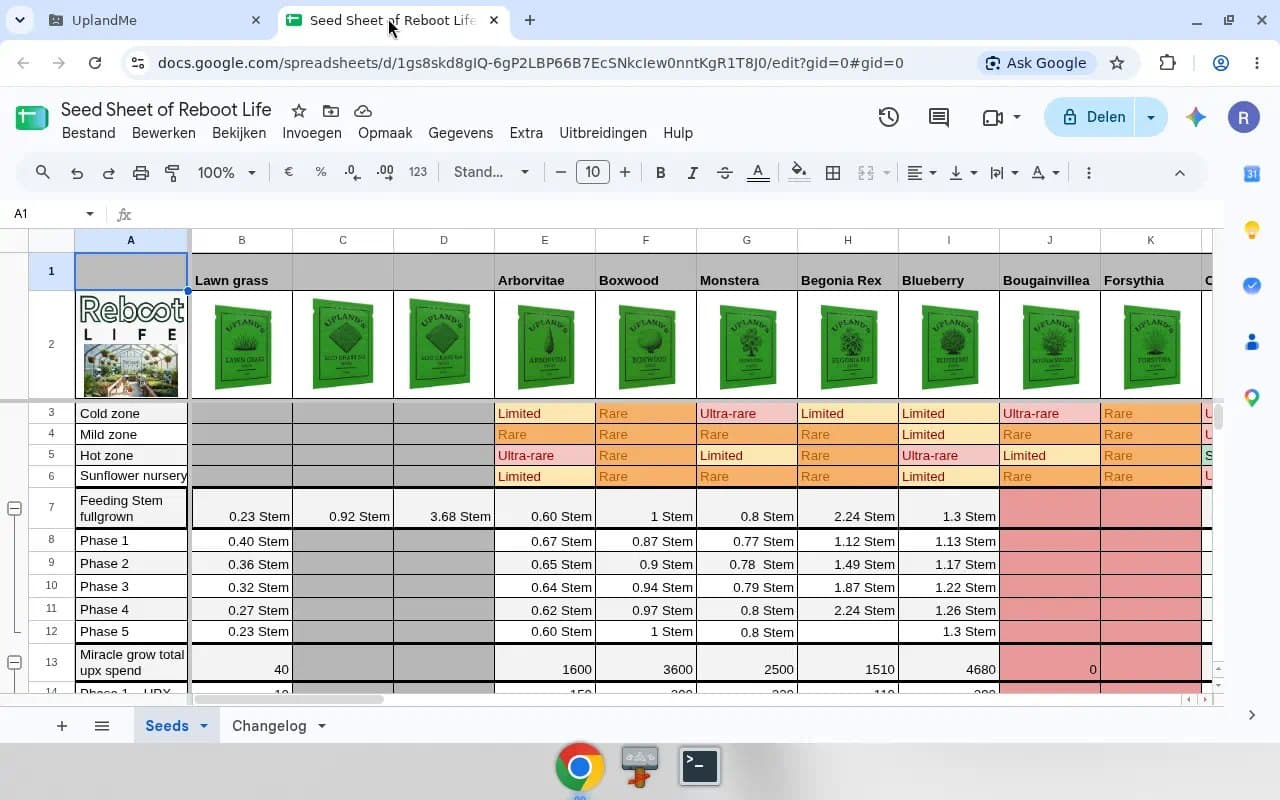Open the Invoegen menu
The width and height of the screenshot is (1280, 800).
(312, 133)
